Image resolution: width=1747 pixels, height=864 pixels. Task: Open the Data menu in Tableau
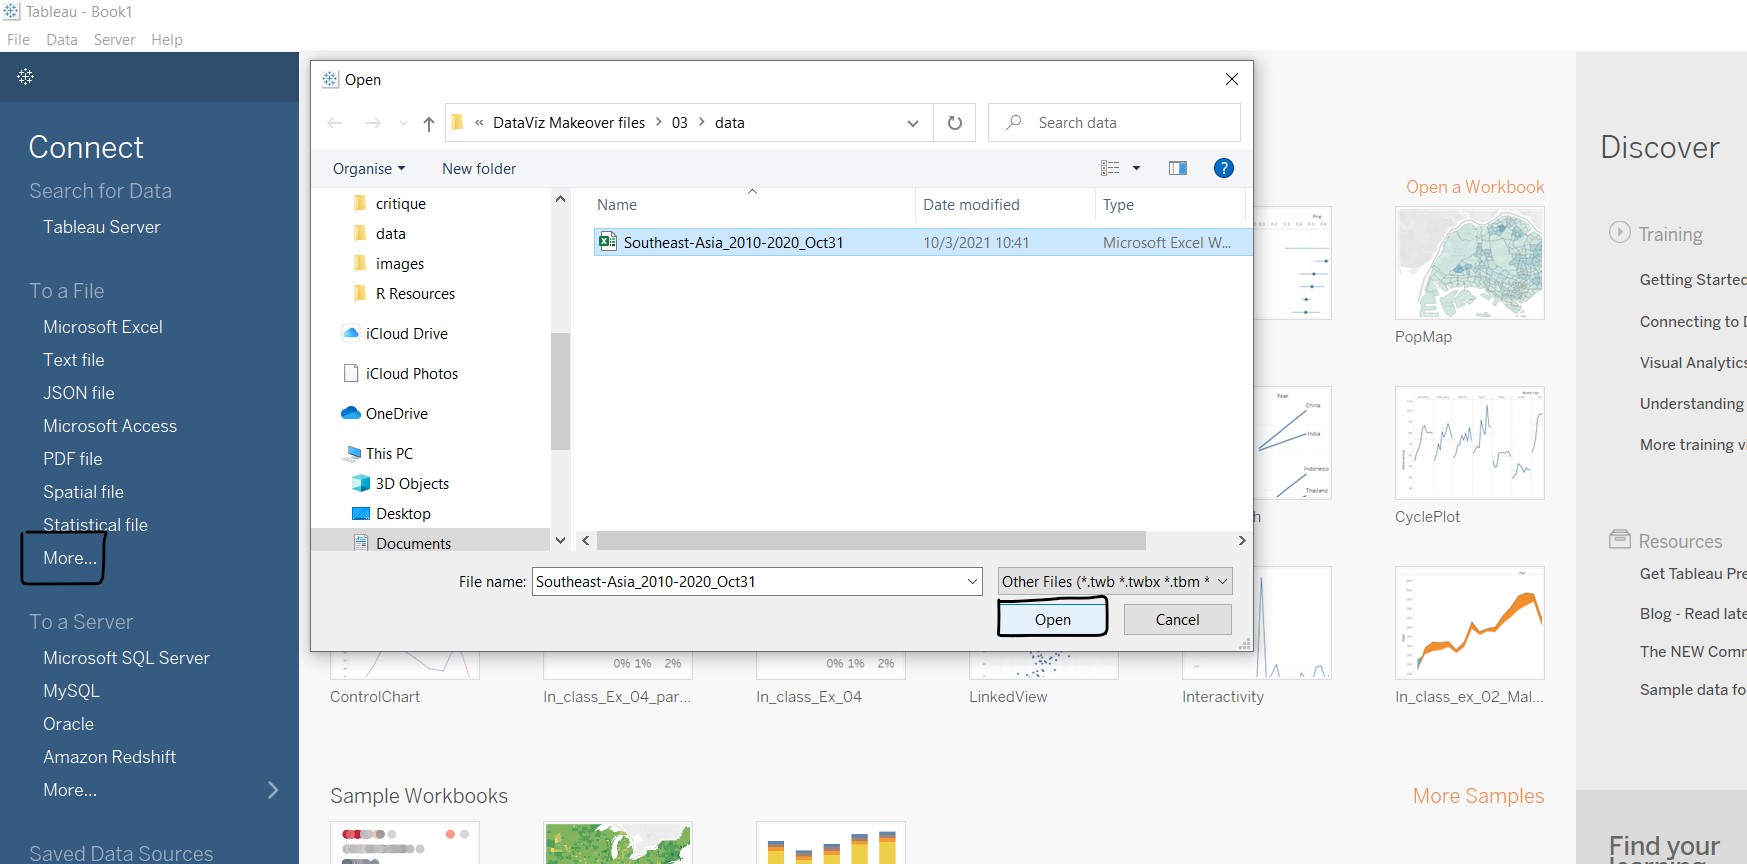point(62,40)
